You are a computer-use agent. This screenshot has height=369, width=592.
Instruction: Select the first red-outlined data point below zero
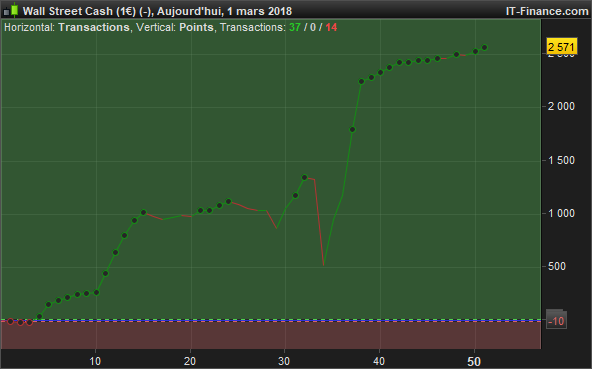[11, 321]
